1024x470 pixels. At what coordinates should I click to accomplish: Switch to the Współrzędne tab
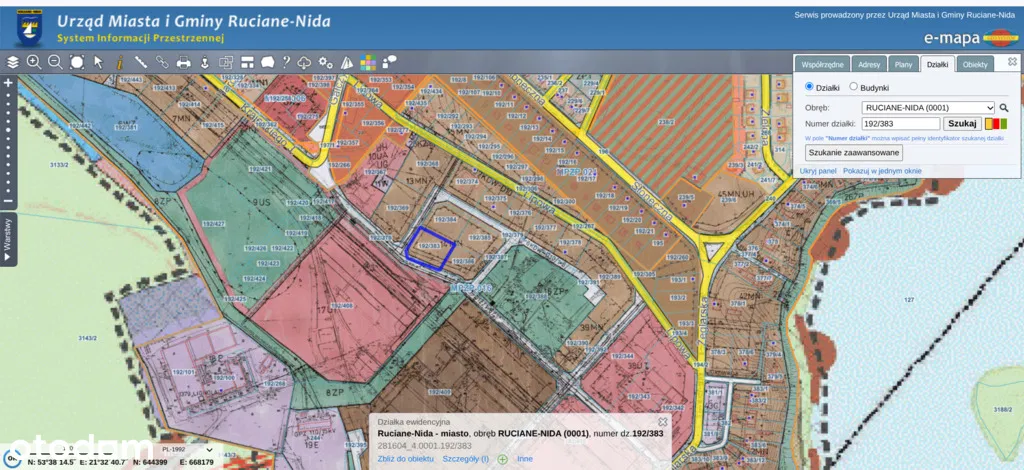(822, 64)
